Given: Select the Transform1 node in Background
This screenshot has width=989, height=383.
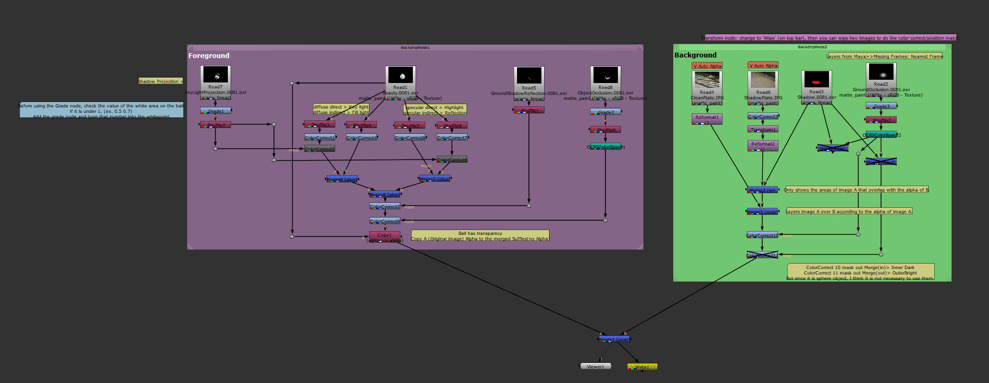Looking at the screenshot, I should click(763, 129).
